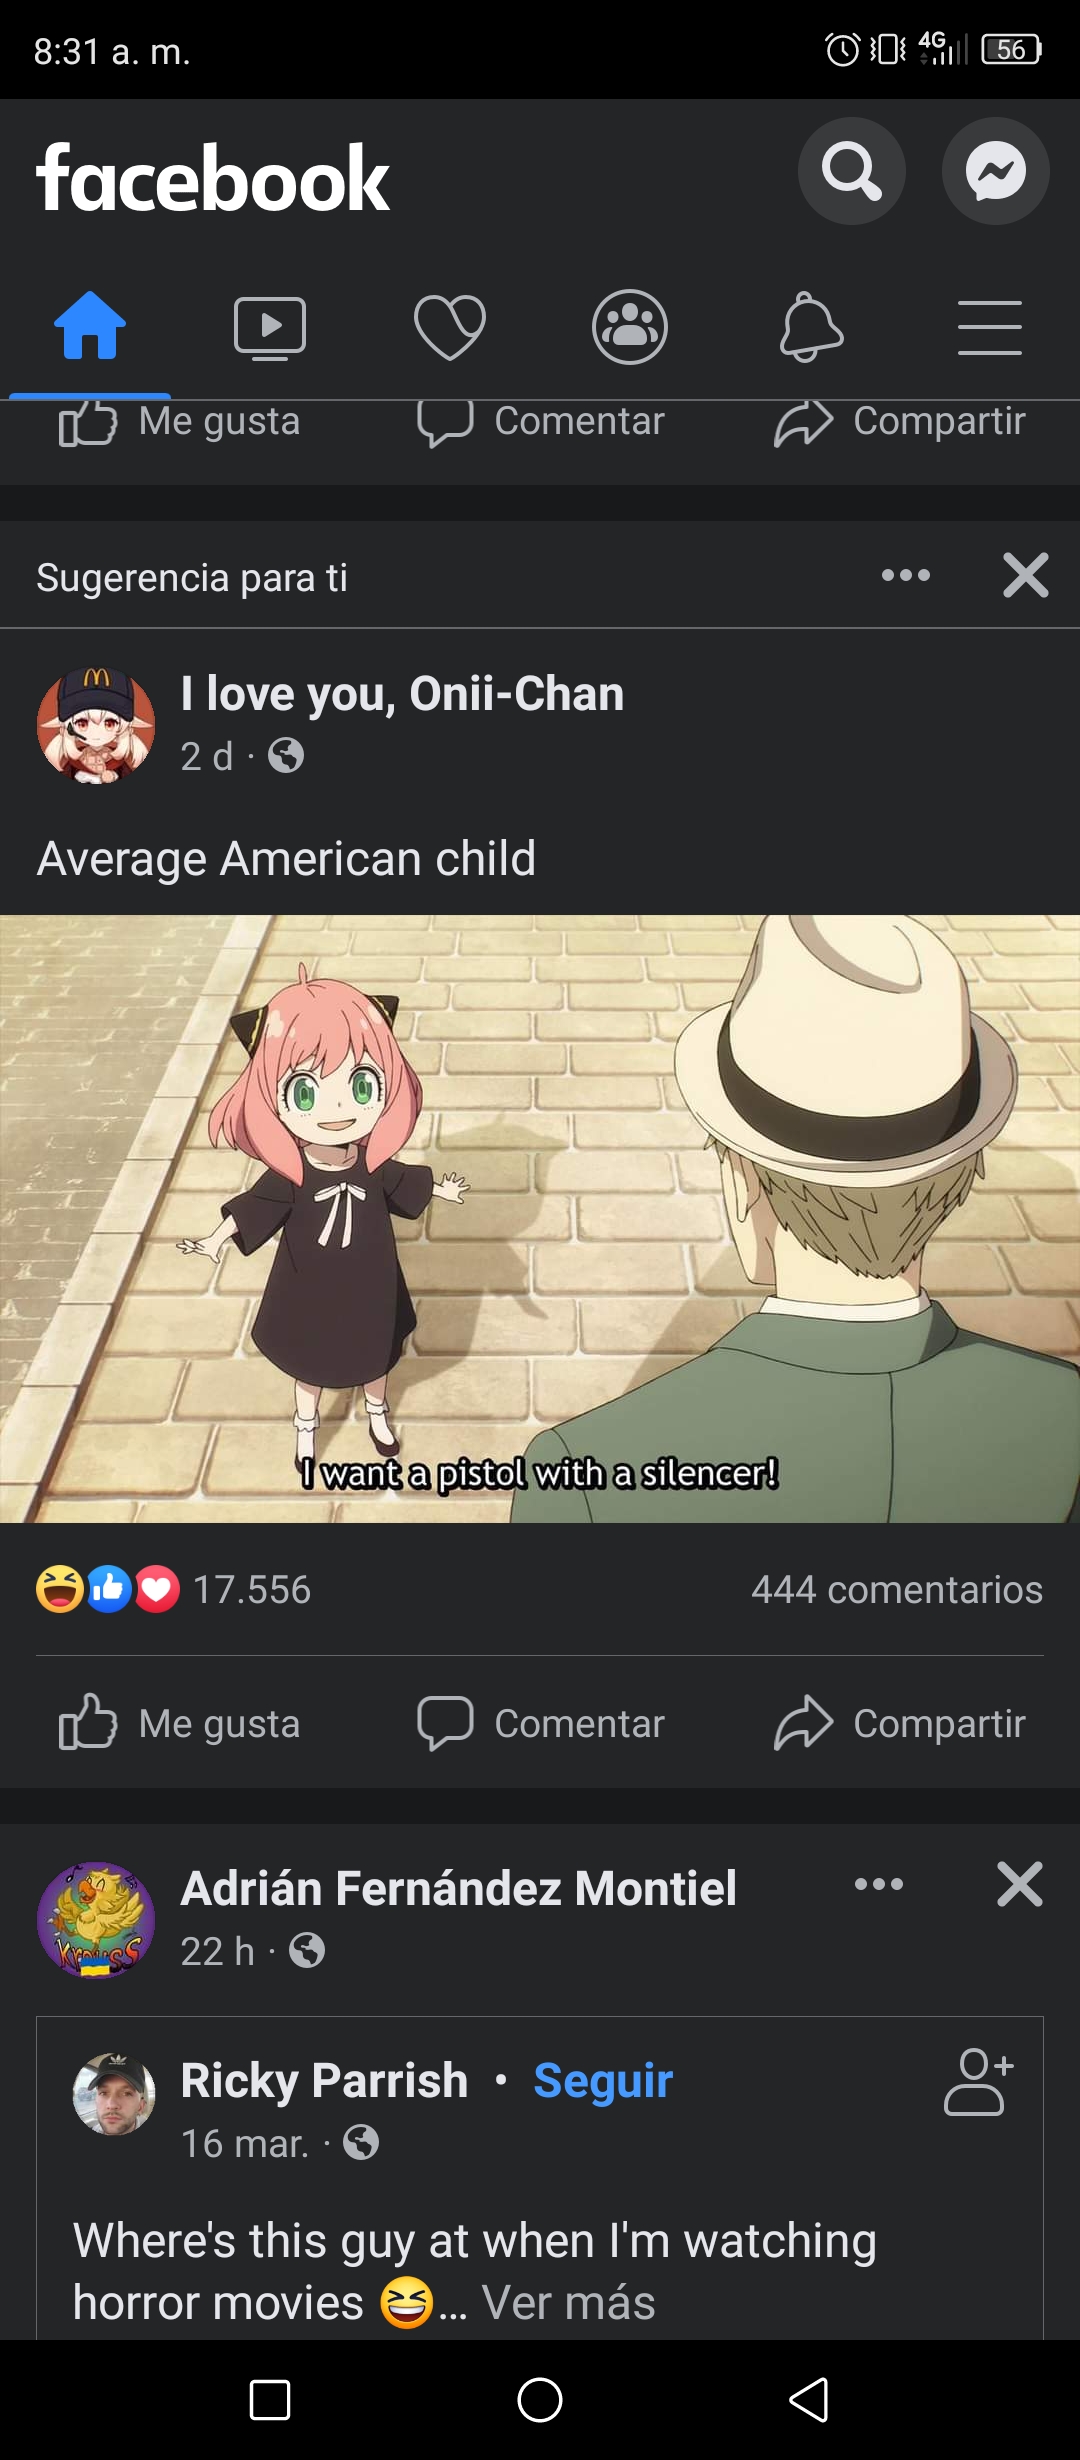
Task: Open Messenger chats
Action: 995,171
